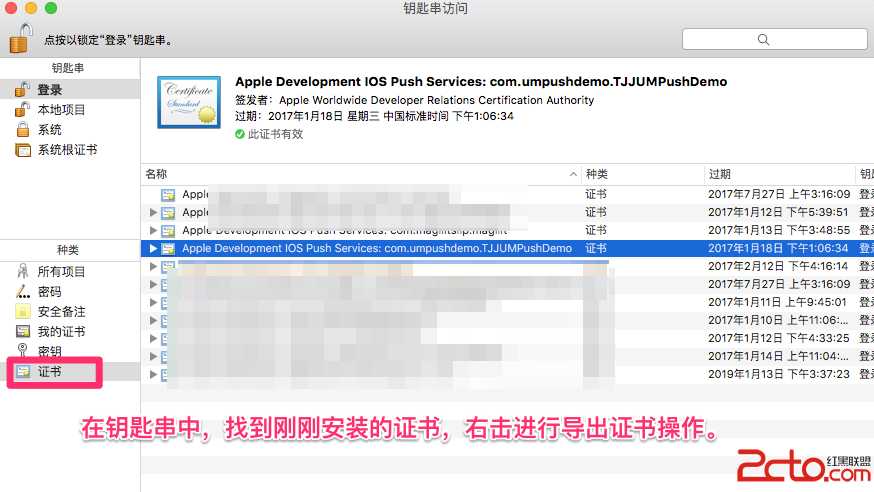Click the issuer Apple Worldwide Developer Relations text

tap(436, 100)
